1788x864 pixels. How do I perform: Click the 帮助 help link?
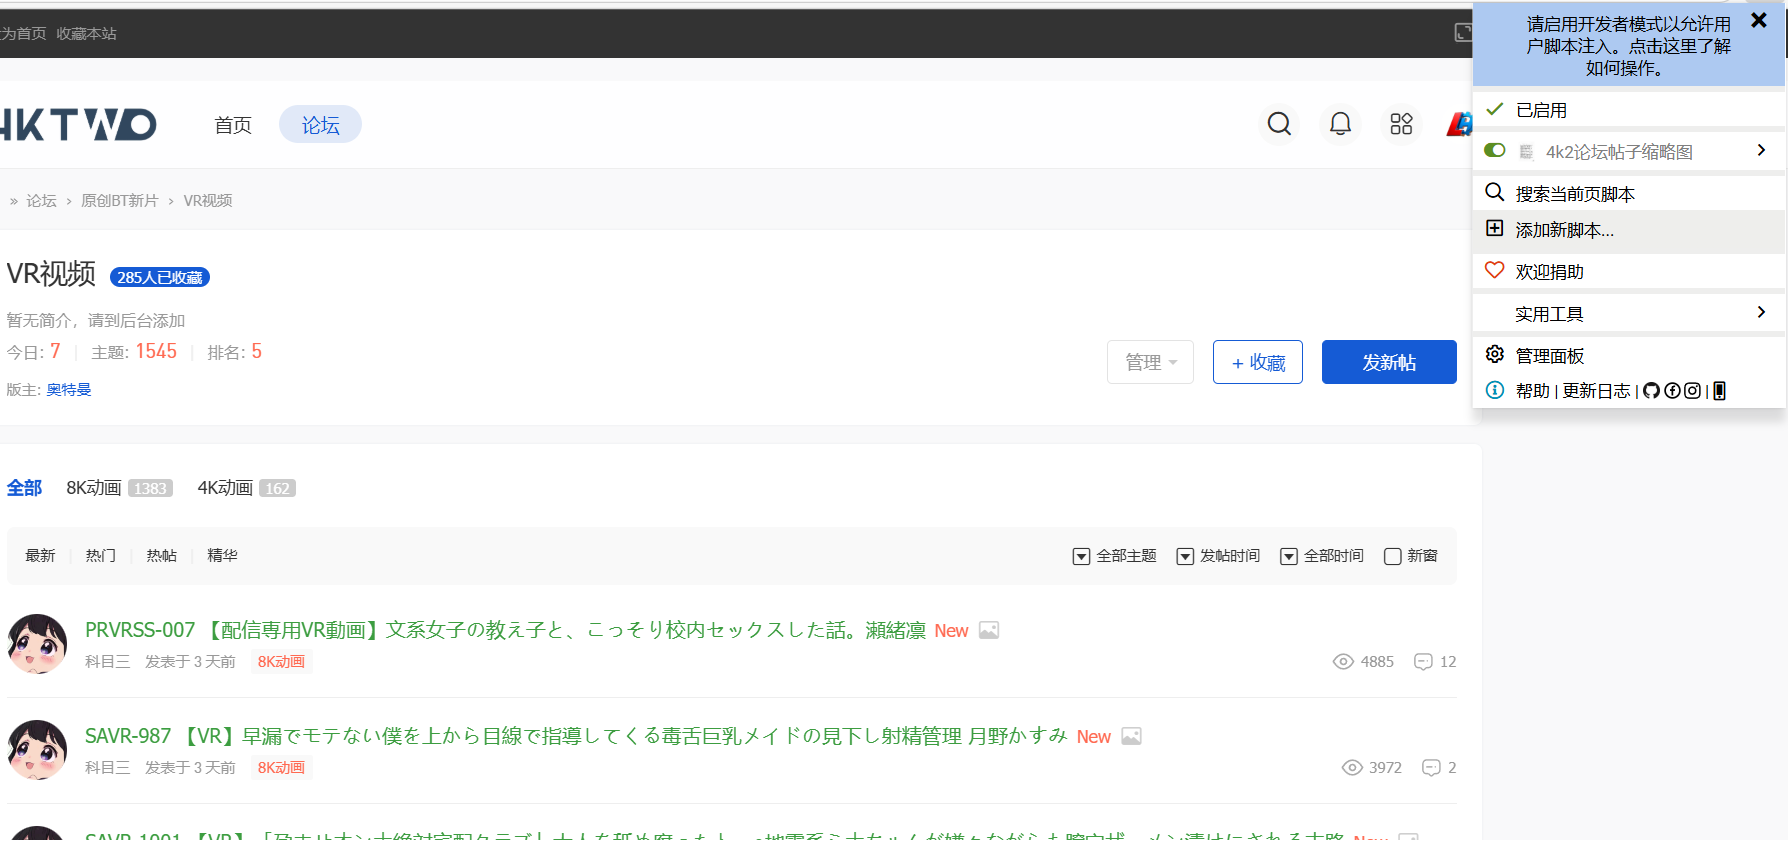(1532, 391)
